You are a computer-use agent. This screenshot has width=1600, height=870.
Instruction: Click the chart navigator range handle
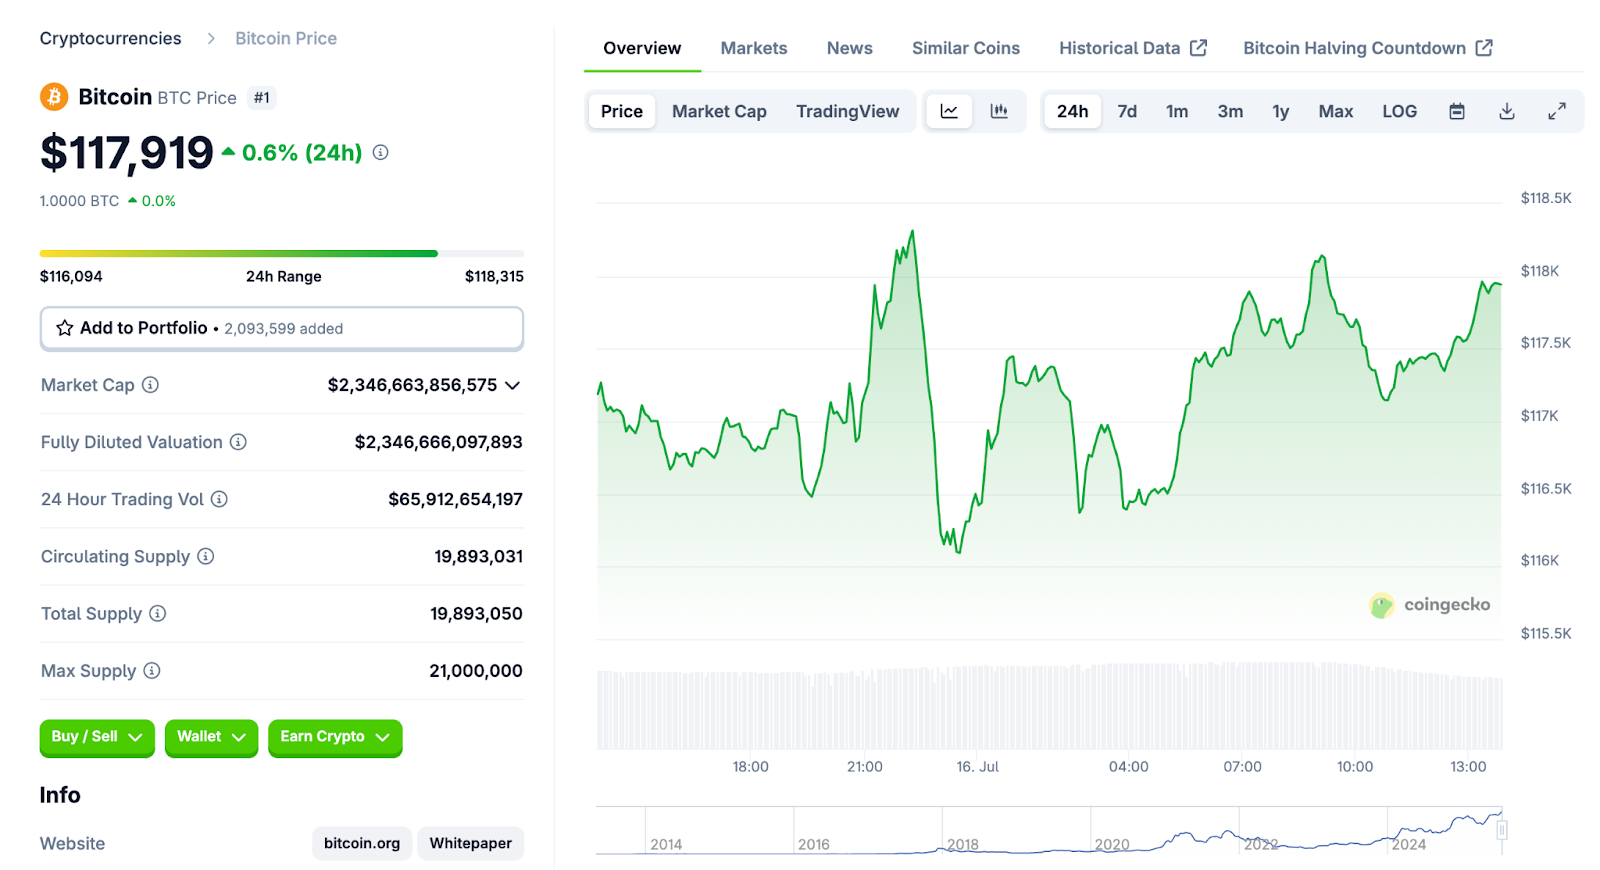click(1502, 830)
